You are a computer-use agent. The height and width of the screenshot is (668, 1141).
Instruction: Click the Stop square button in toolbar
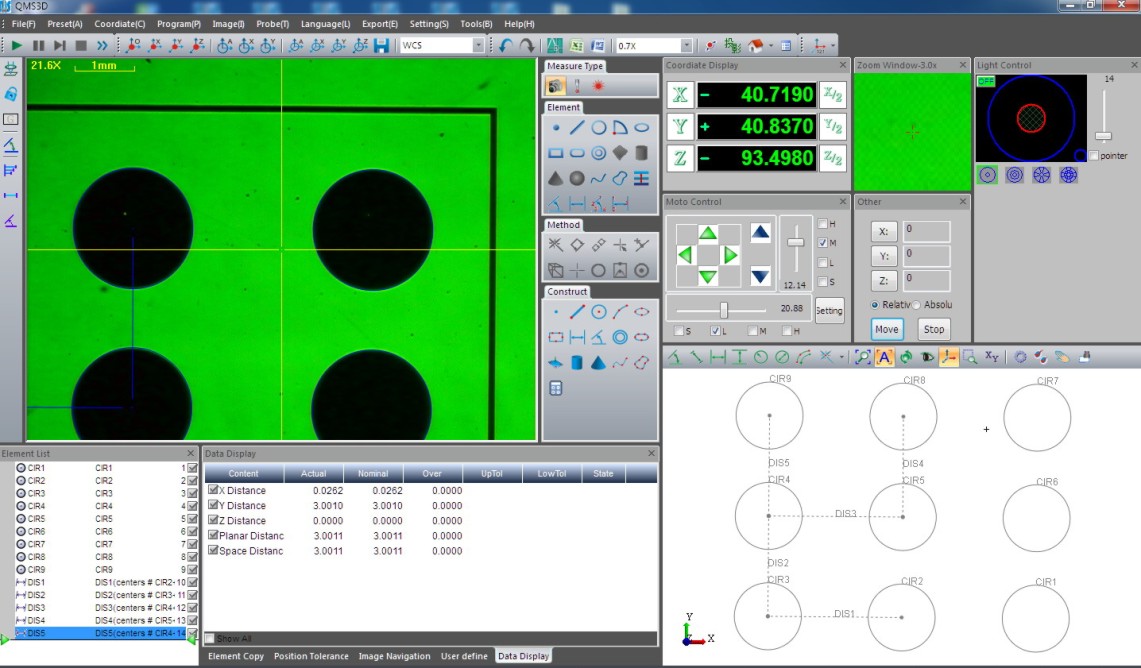pyautogui.click(x=81, y=45)
